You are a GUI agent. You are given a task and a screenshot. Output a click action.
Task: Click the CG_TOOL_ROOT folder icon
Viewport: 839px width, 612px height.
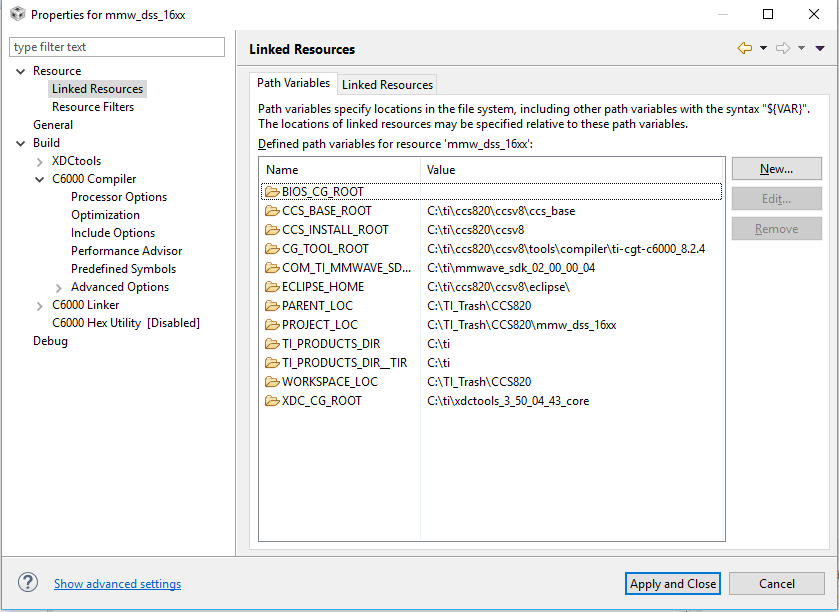point(271,249)
